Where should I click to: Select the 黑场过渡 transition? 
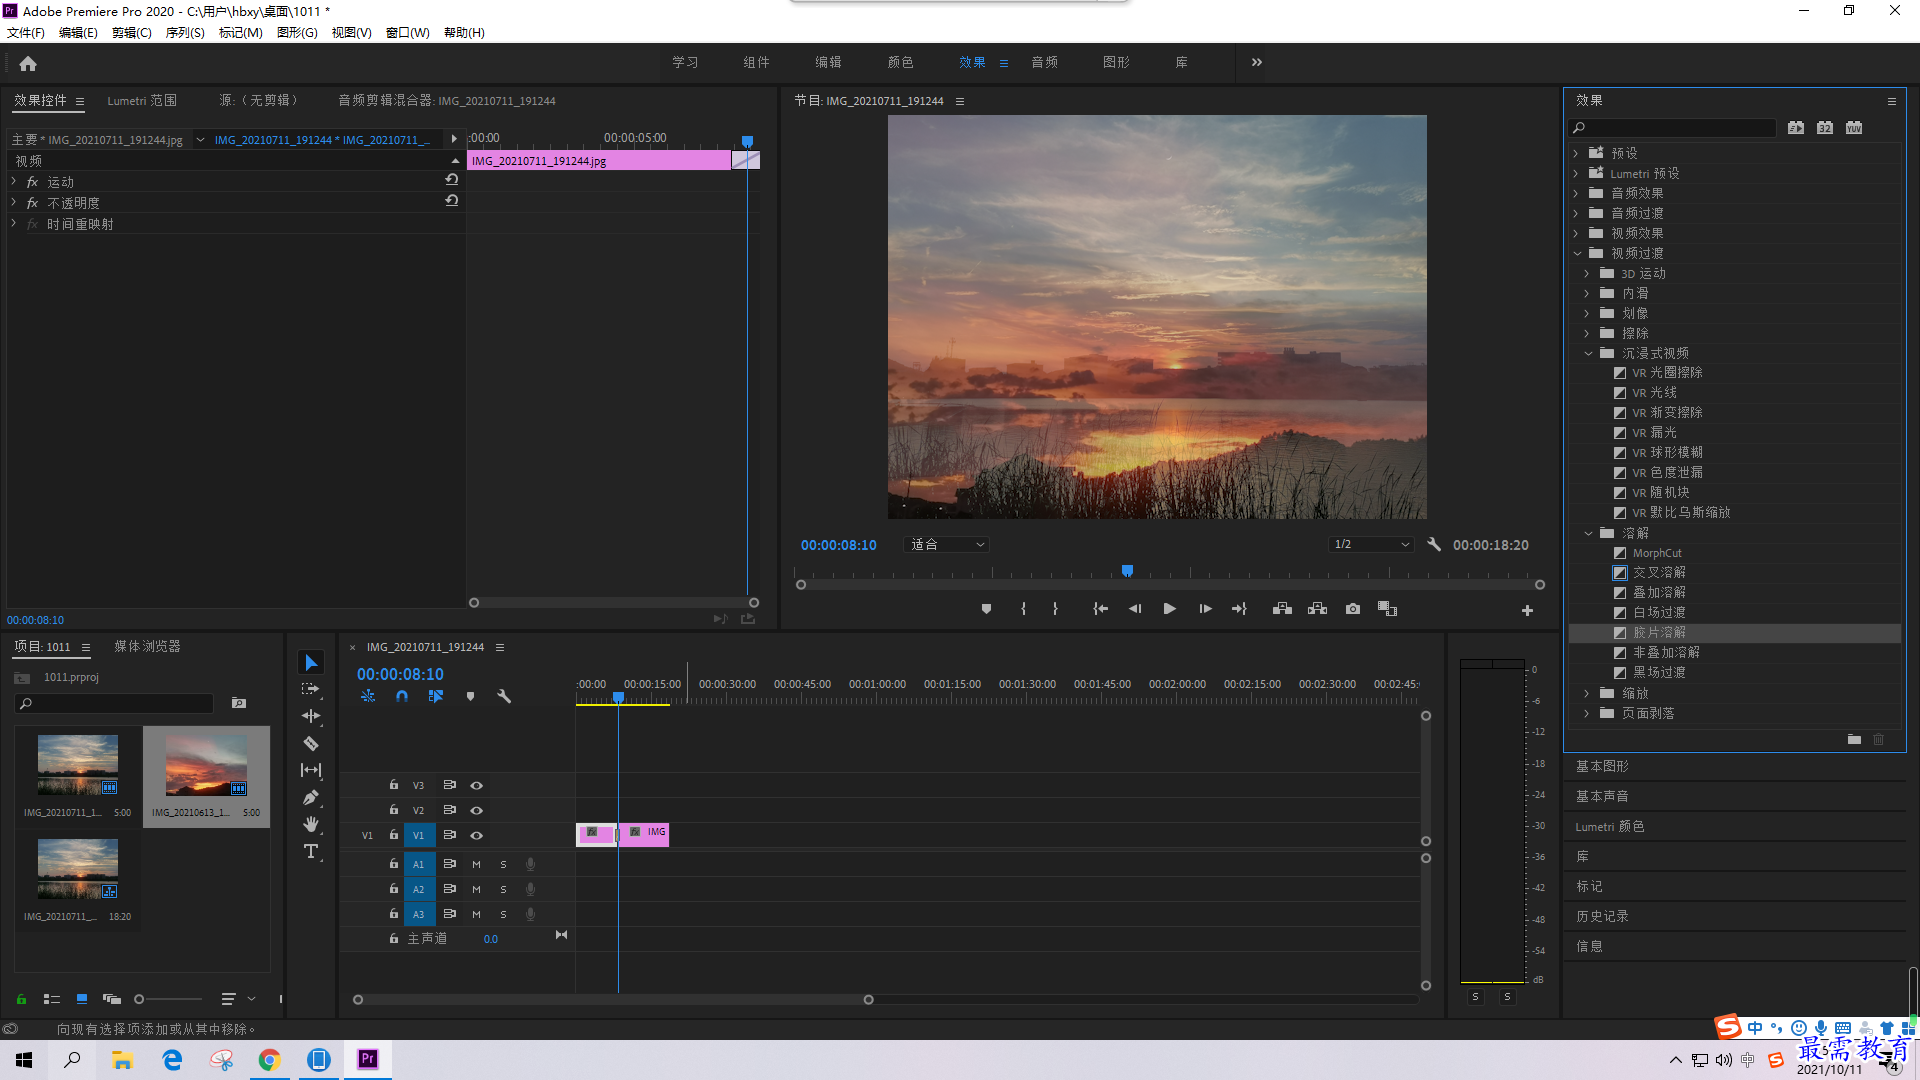pyautogui.click(x=1659, y=673)
